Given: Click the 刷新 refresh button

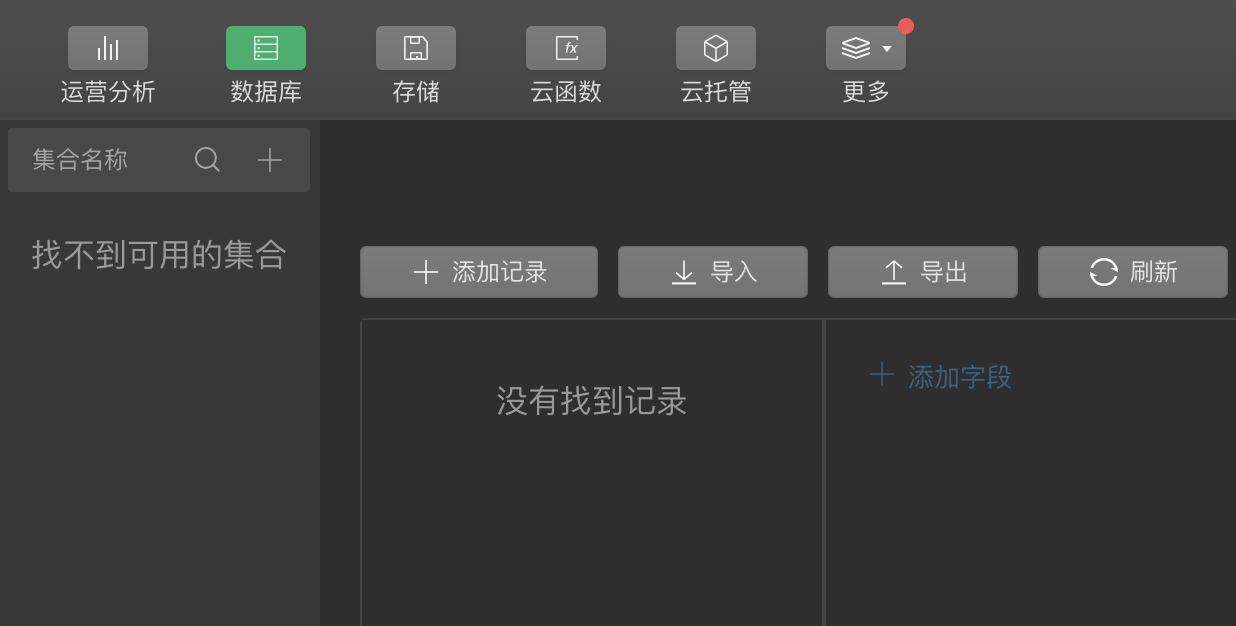Looking at the screenshot, I should [1133, 272].
